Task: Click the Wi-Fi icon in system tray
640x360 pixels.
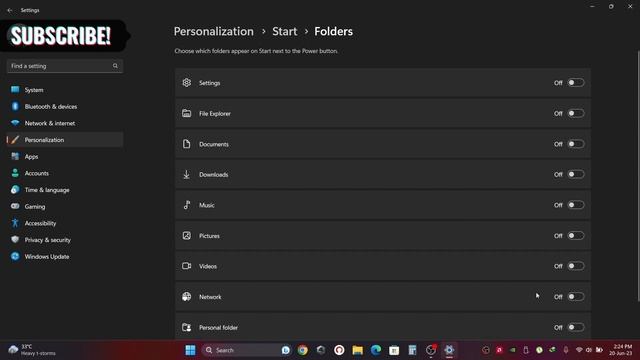Action: pos(579,350)
